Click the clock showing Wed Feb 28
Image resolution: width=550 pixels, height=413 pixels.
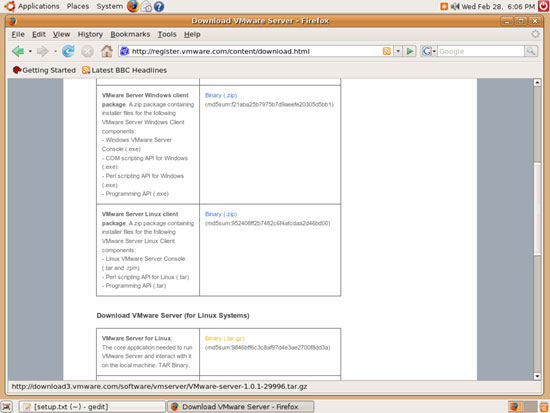(498, 7)
